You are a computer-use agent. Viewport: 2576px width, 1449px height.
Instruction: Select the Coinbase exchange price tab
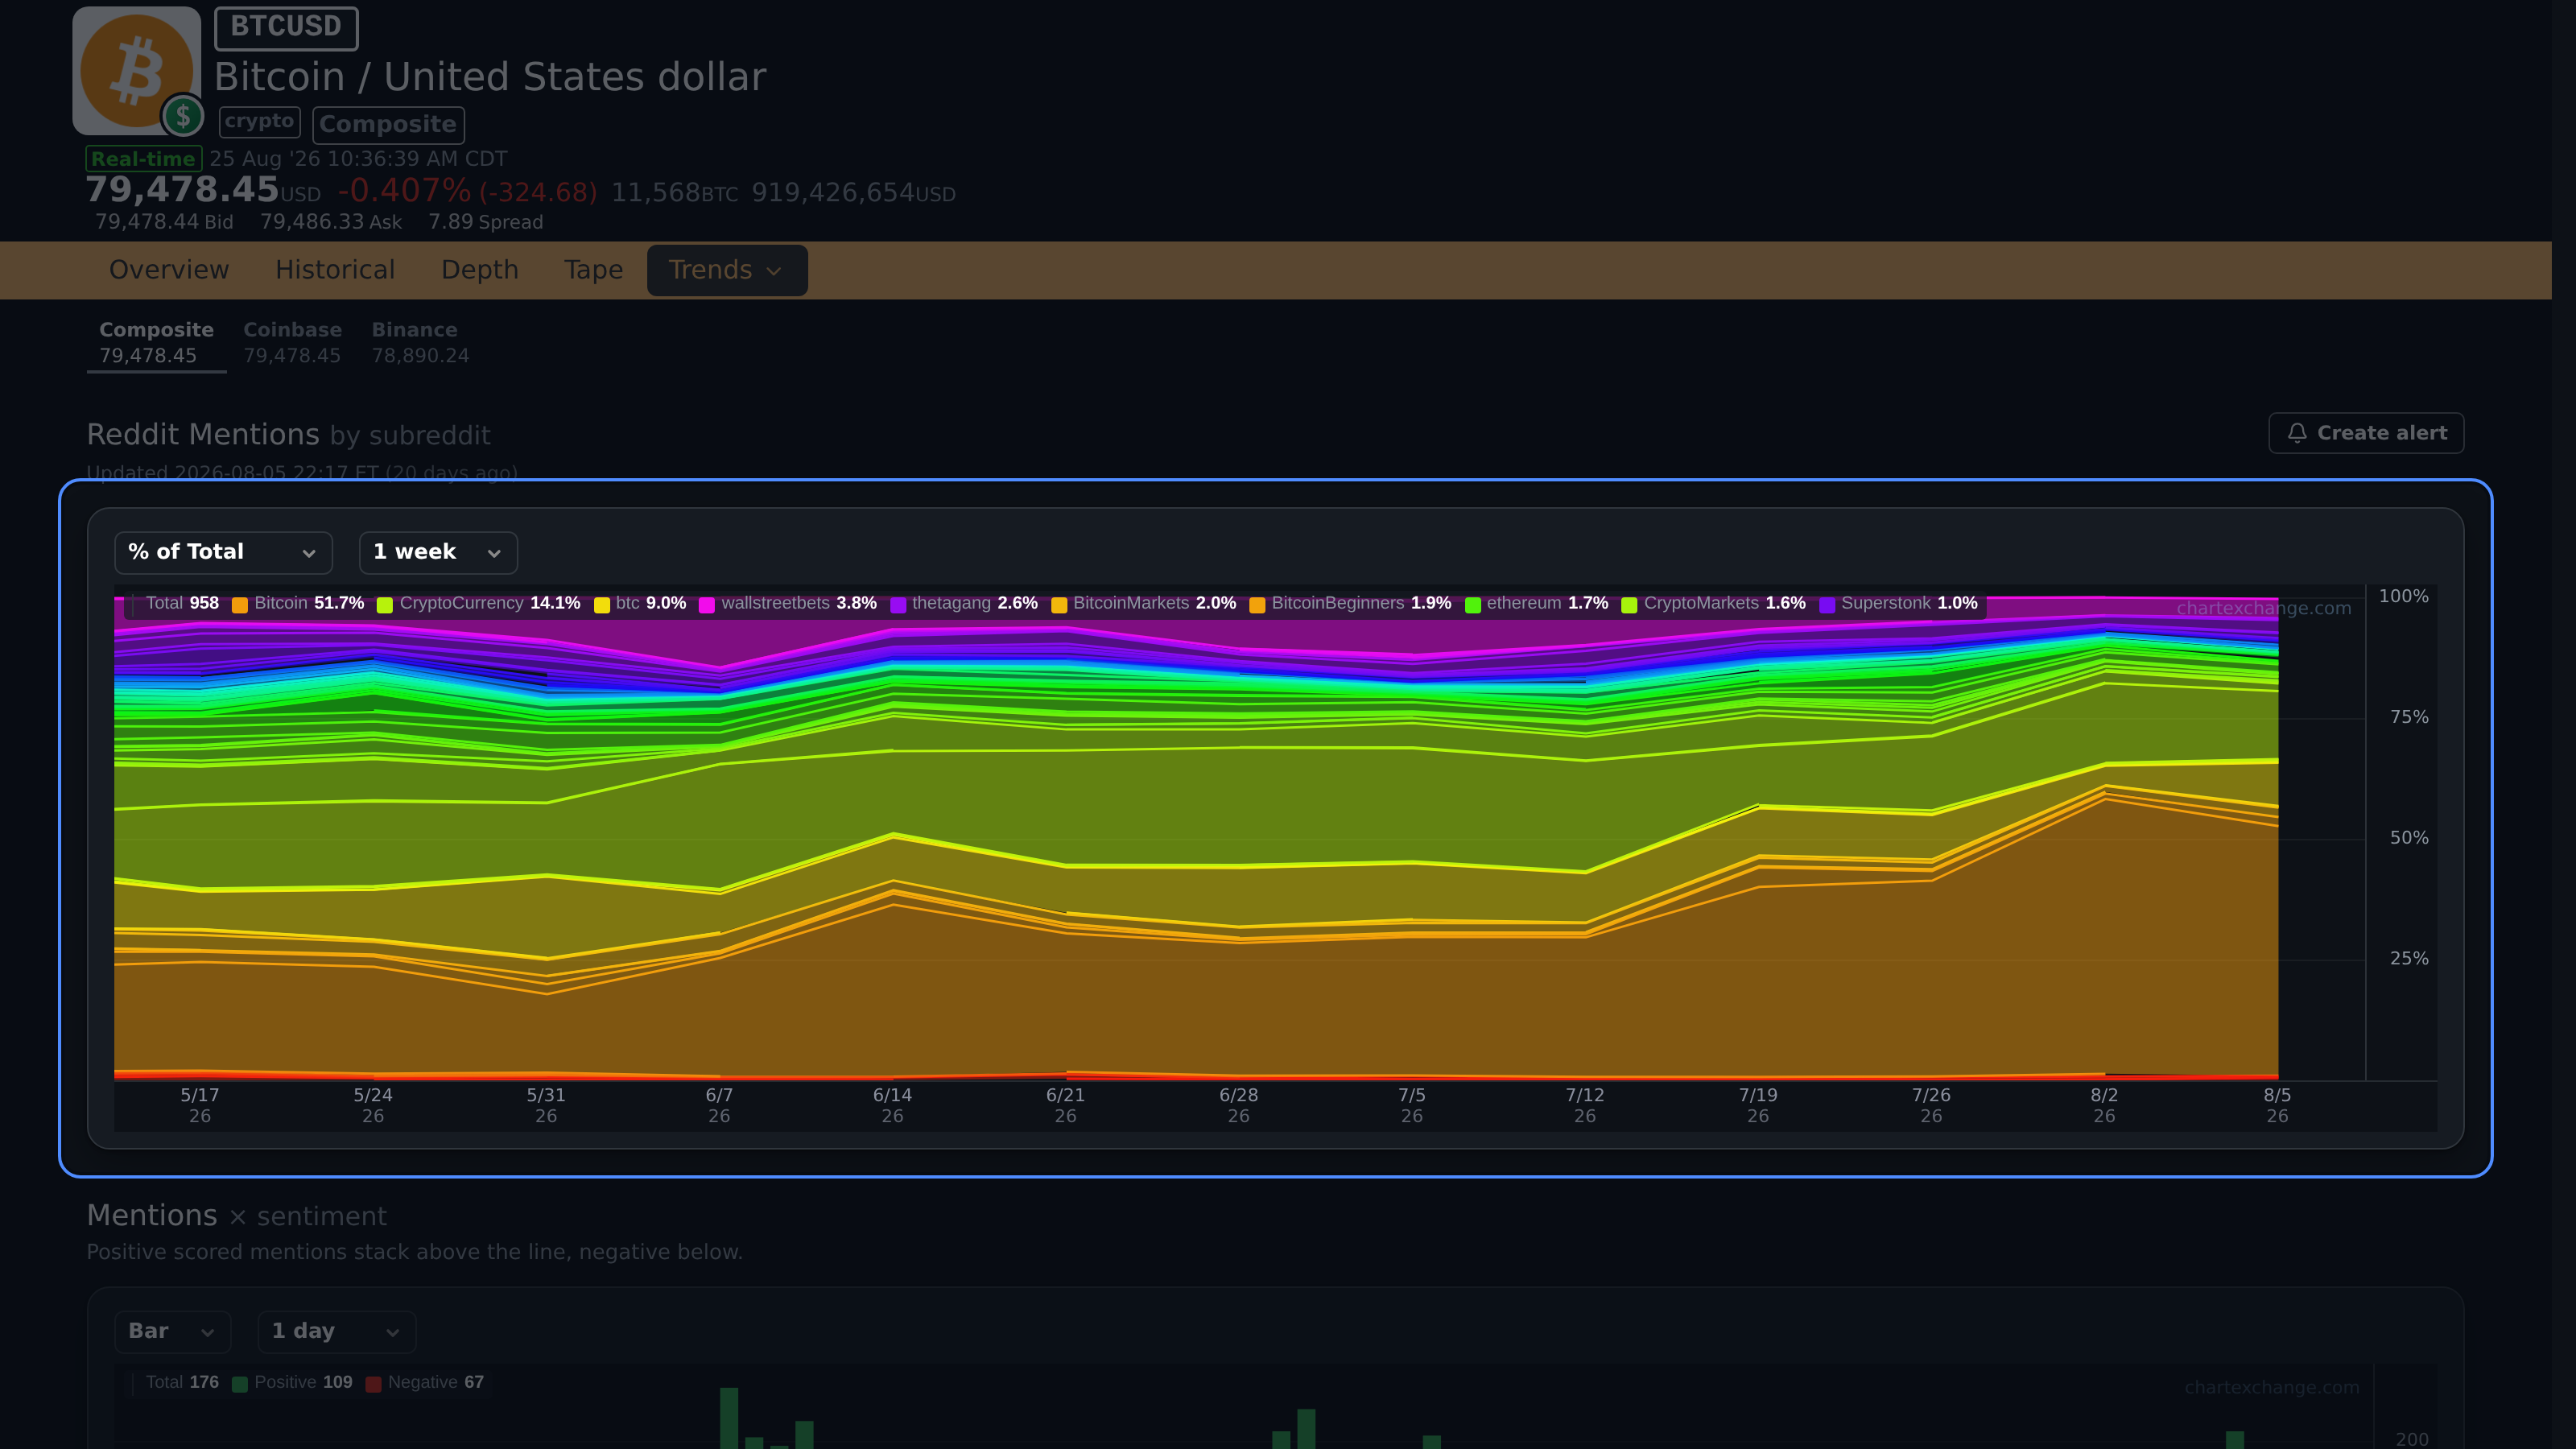[292, 343]
